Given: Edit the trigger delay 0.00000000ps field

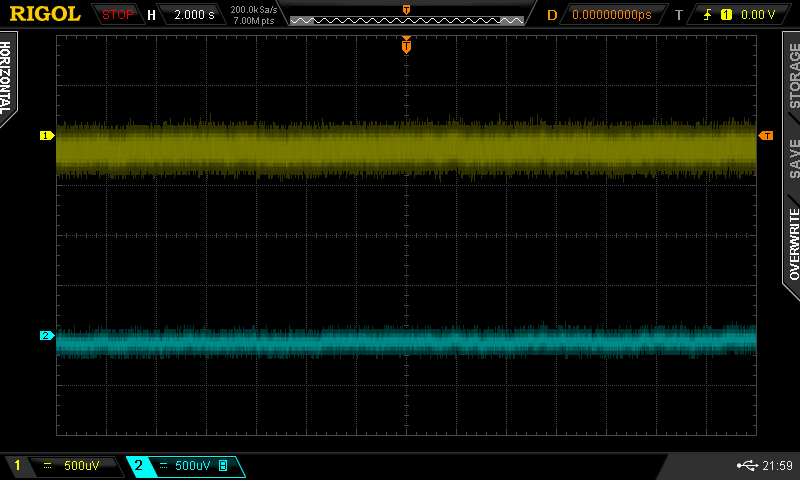Looking at the screenshot, I should 611,15.
